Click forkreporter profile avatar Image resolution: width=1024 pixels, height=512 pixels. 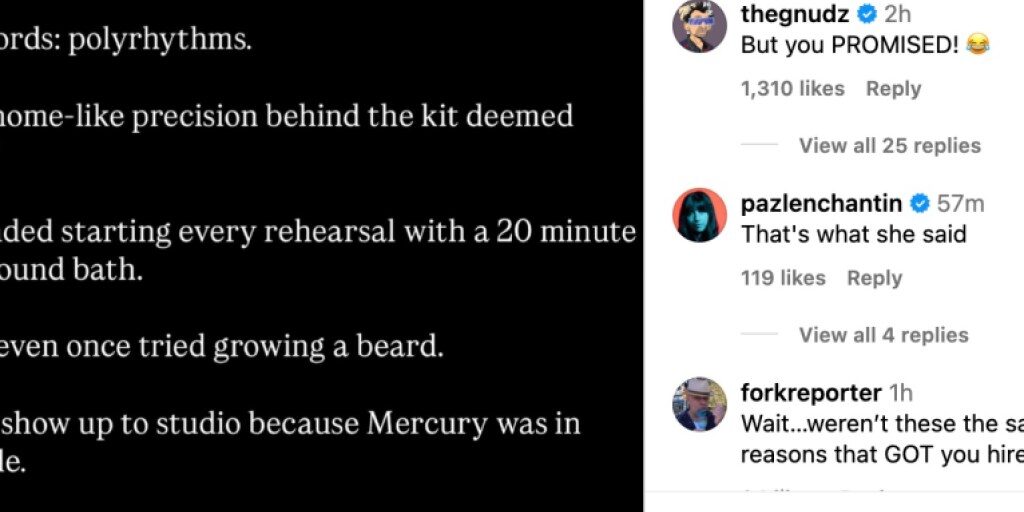point(699,403)
